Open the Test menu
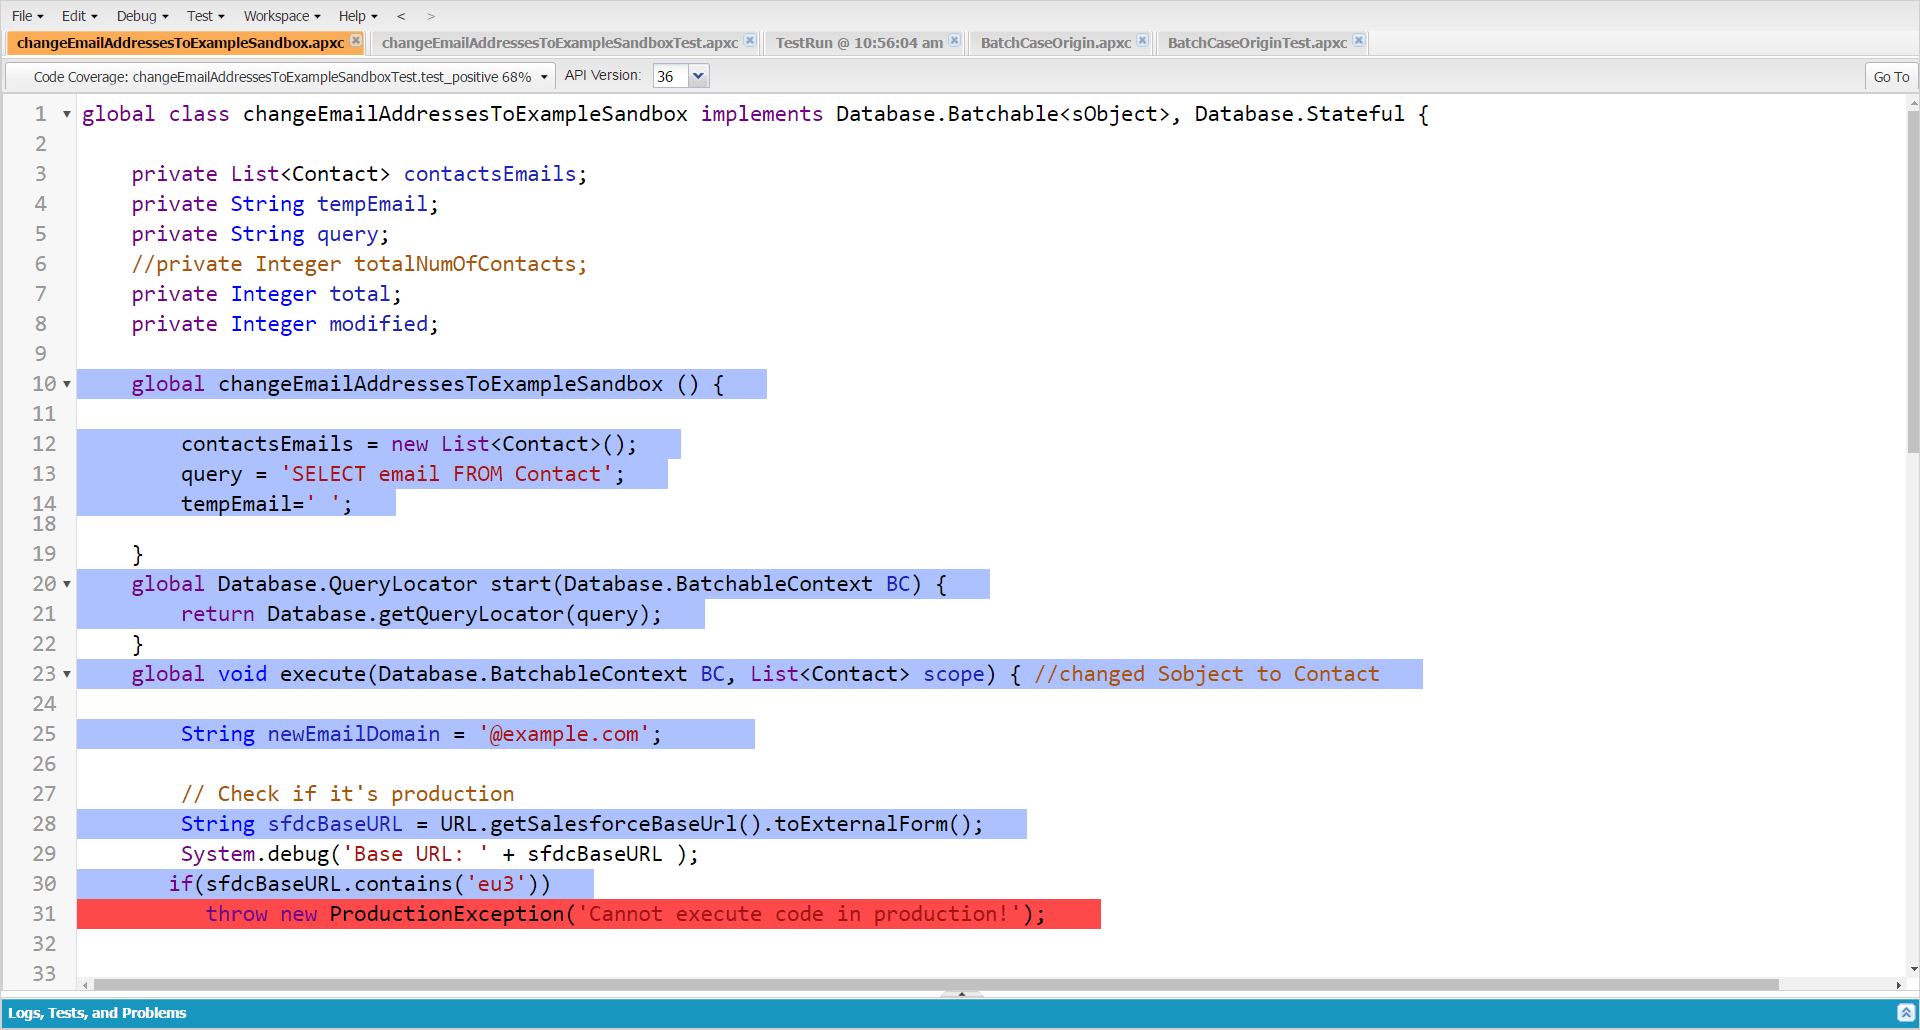Viewport: 1920px width, 1030px height. click(x=204, y=16)
